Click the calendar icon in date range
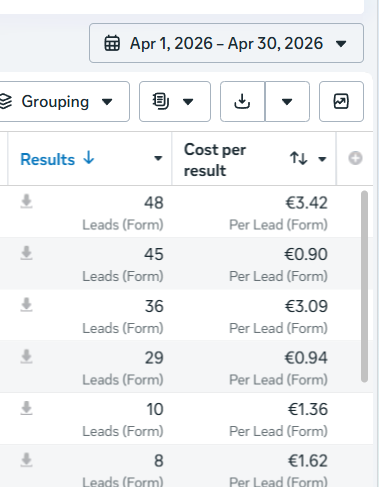 click(112, 43)
